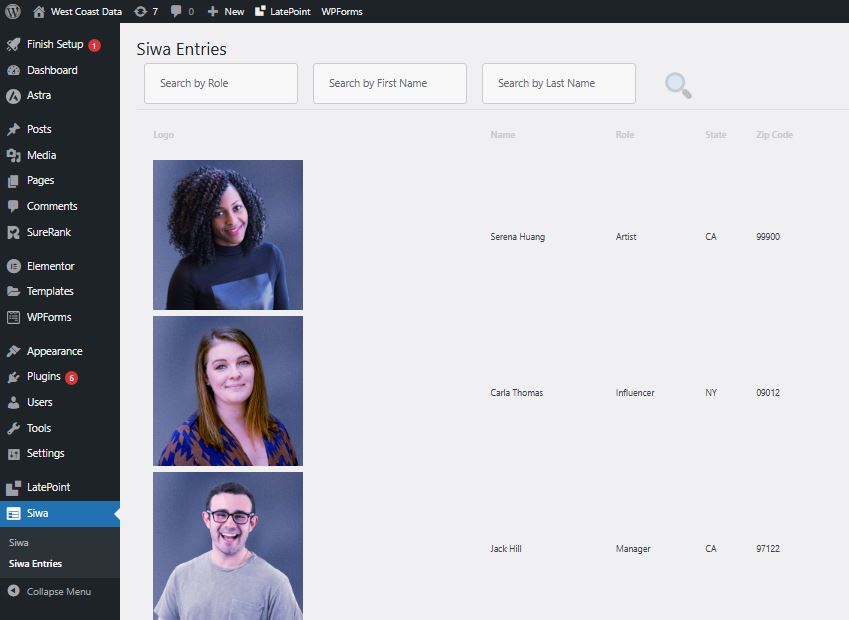
Task: Open LatePoint text in admin bar
Action: coord(290,11)
